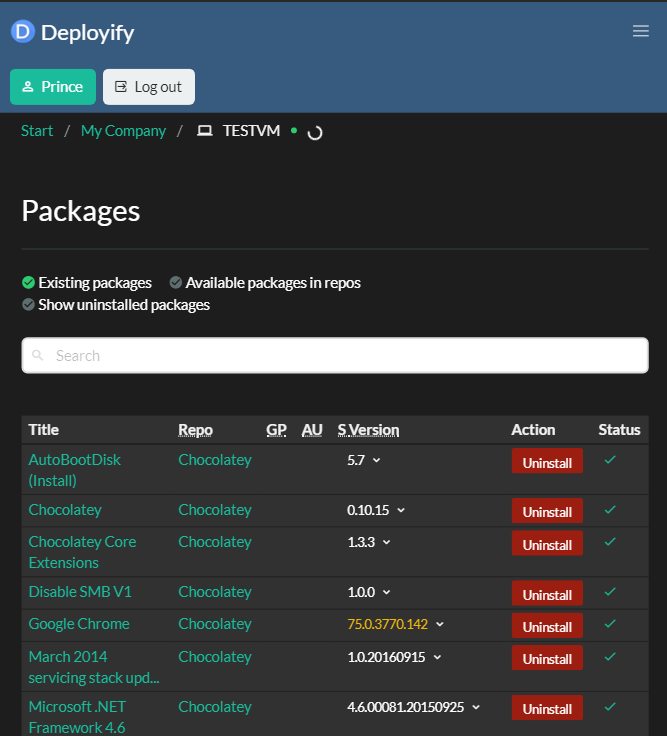Click the AU column header
This screenshot has width=667, height=736.
pyautogui.click(x=312, y=430)
